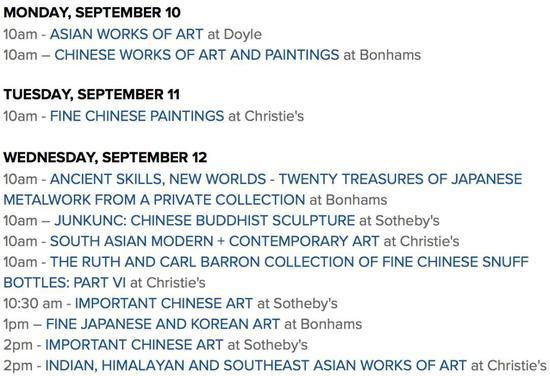Click the Wednesday, September 12 heading
The height and width of the screenshot is (376, 550).
point(105,157)
